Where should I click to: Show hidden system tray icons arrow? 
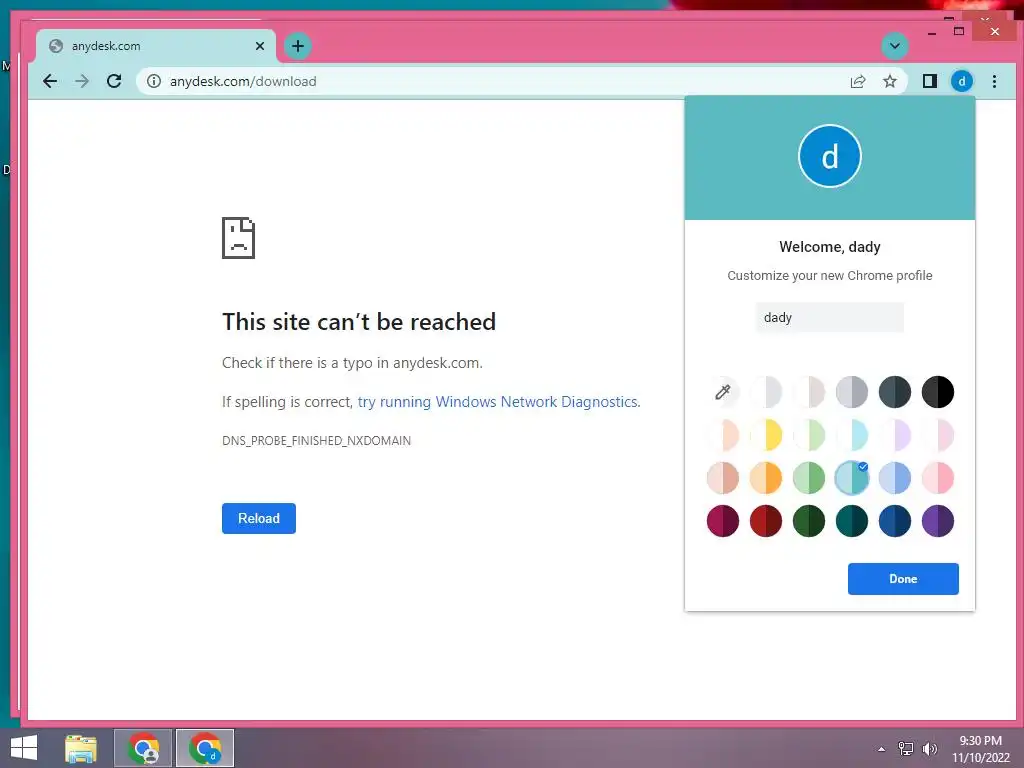click(881, 749)
